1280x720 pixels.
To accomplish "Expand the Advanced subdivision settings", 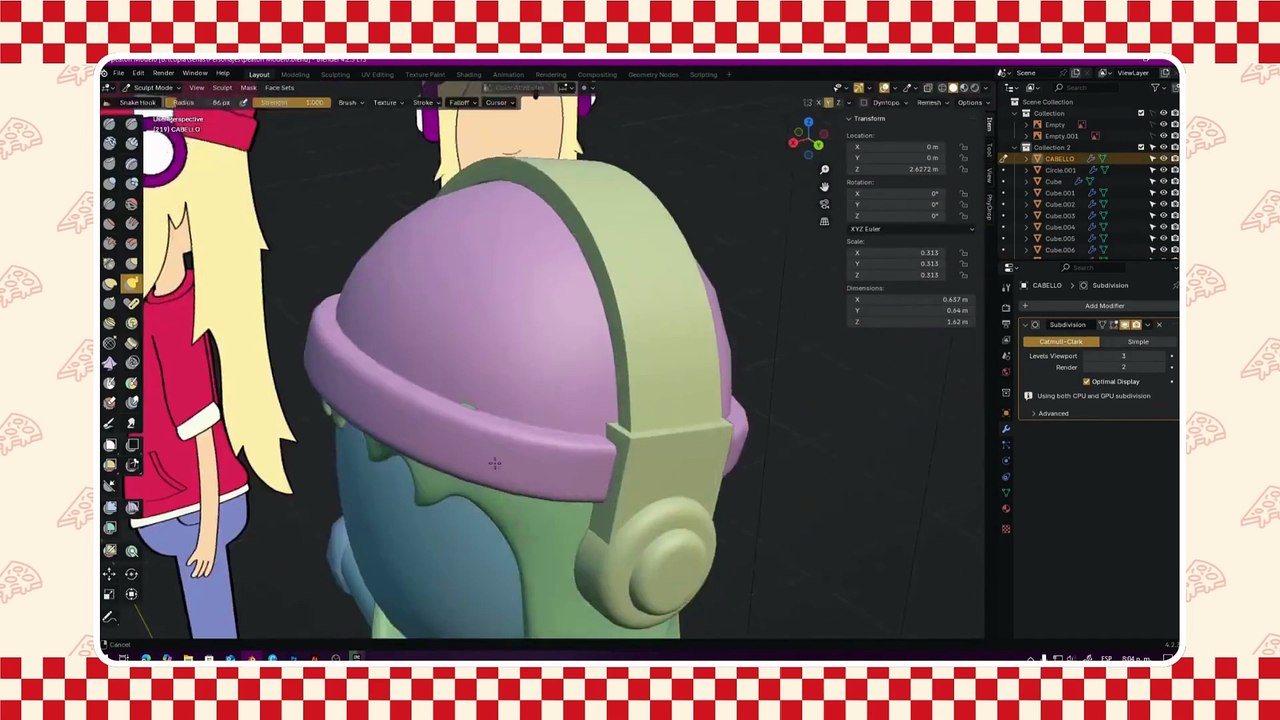I will (x=1052, y=414).
